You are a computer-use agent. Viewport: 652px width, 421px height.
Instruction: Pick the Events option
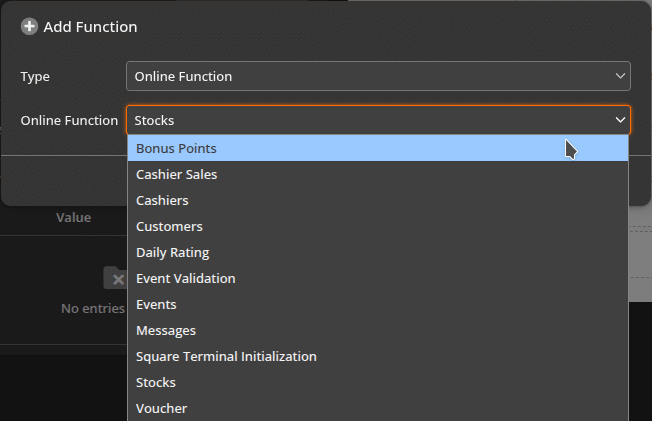coord(378,305)
